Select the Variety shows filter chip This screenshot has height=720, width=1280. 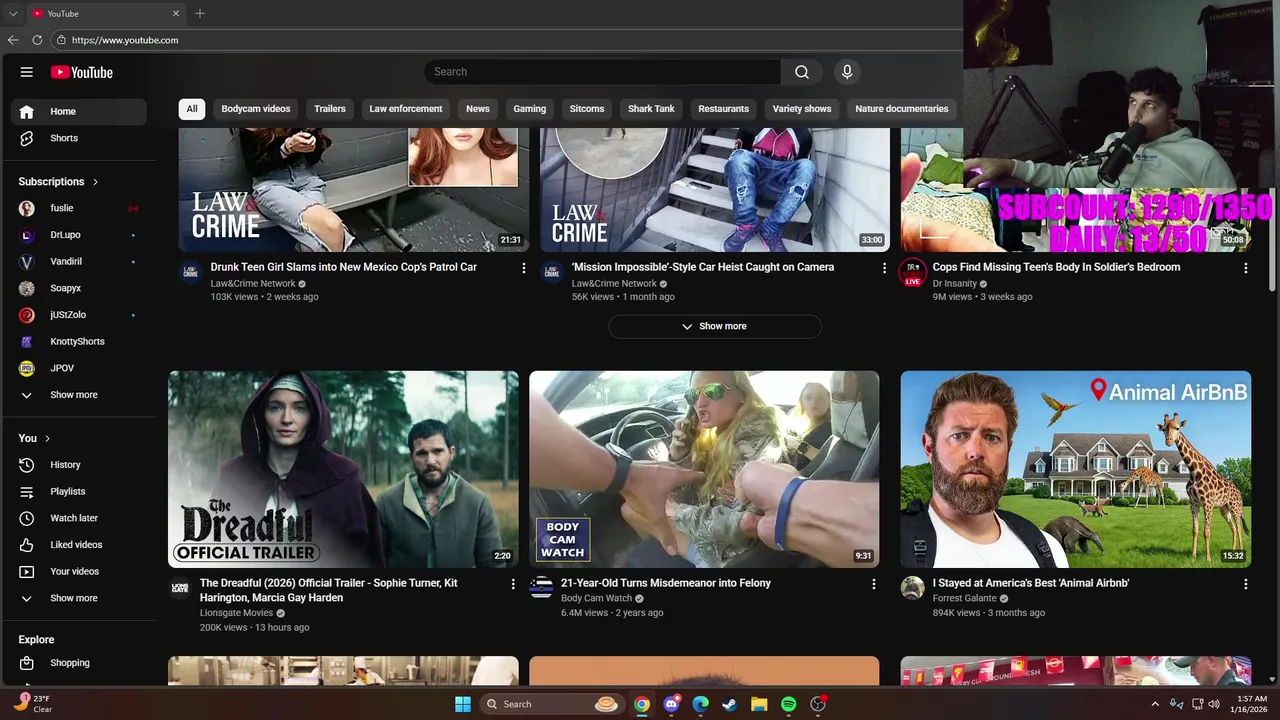[x=802, y=109]
